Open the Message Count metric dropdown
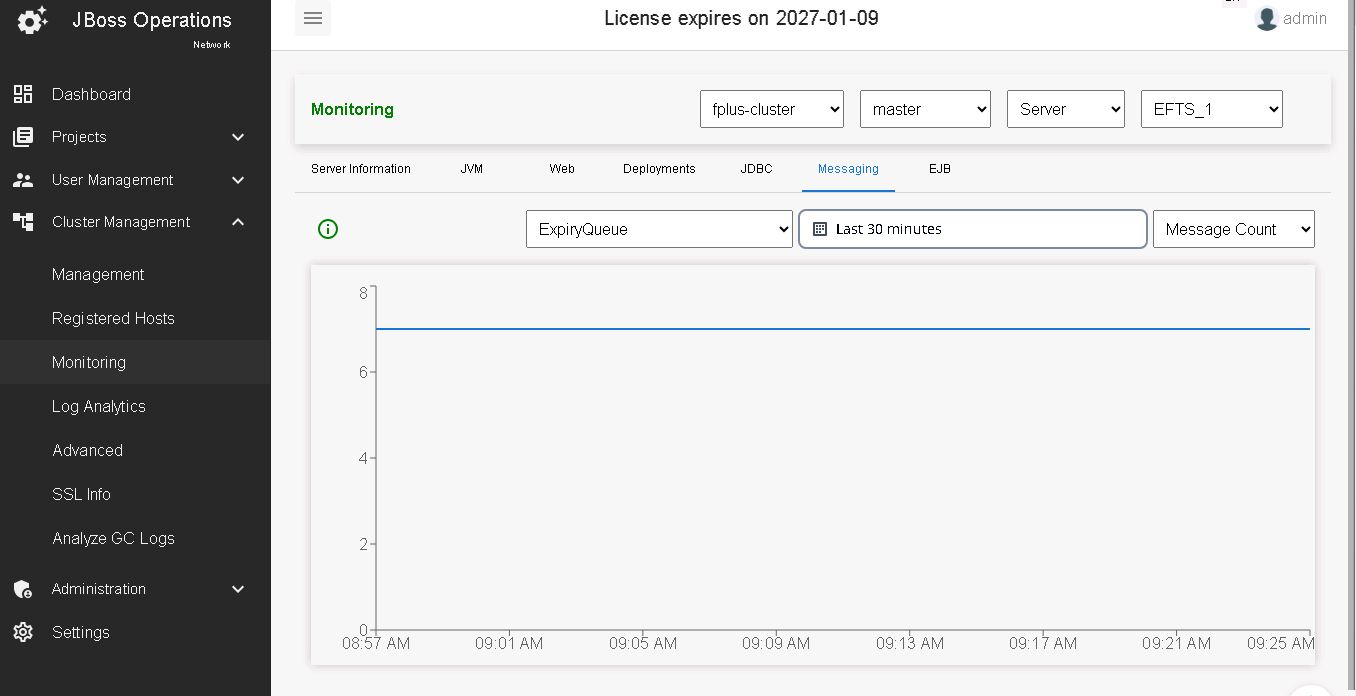The image size is (1356, 696). [1234, 229]
